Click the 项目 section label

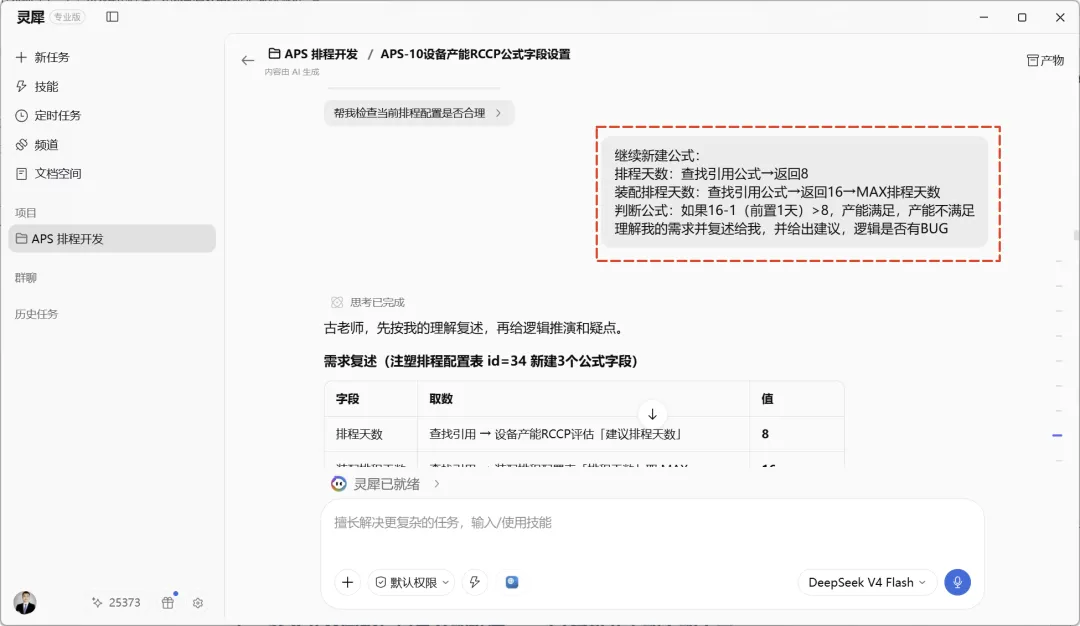pyautogui.click(x=26, y=213)
